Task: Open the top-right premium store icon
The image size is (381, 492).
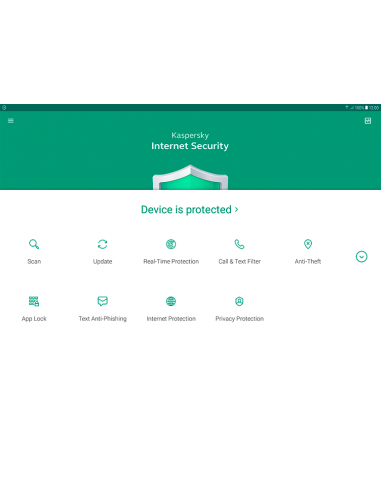Action: 368,121
